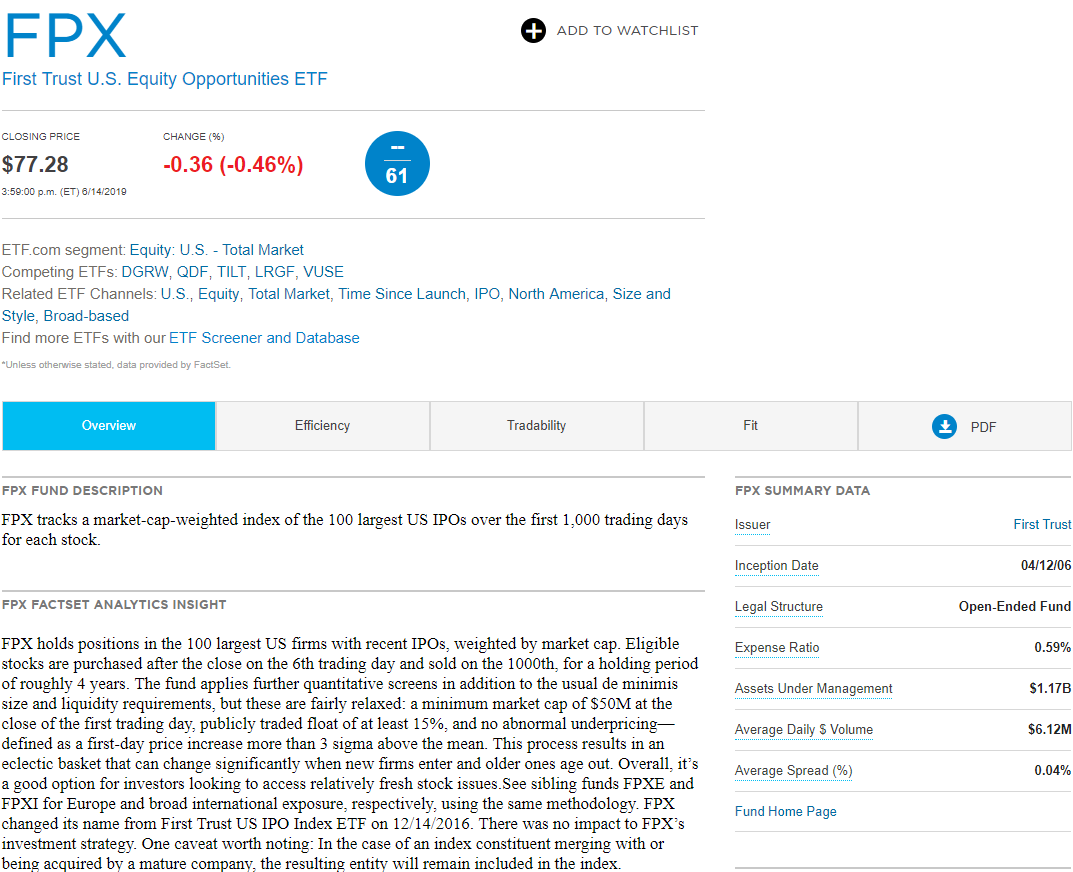Image resolution: width=1073 pixels, height=872 pixels.
Task: Open the Overview tab
Action: pyautogui.click(x=109, y=426)
